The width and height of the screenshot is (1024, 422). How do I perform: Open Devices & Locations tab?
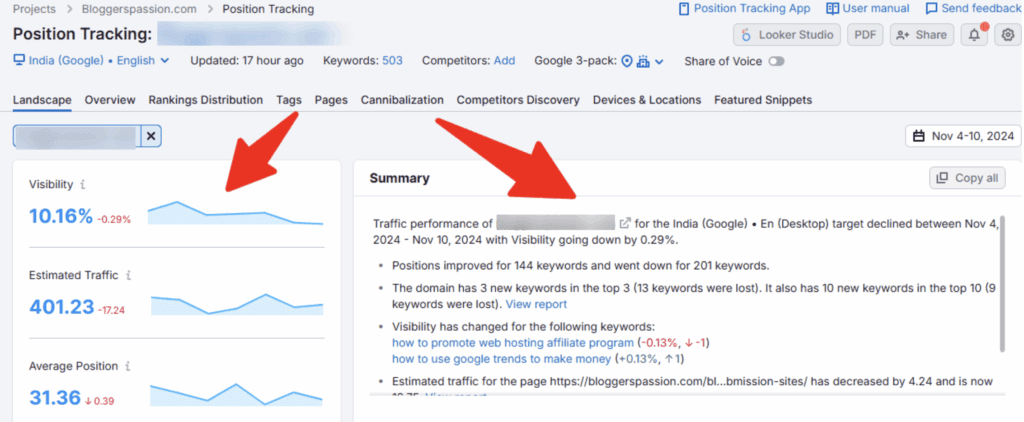(647, 100)
